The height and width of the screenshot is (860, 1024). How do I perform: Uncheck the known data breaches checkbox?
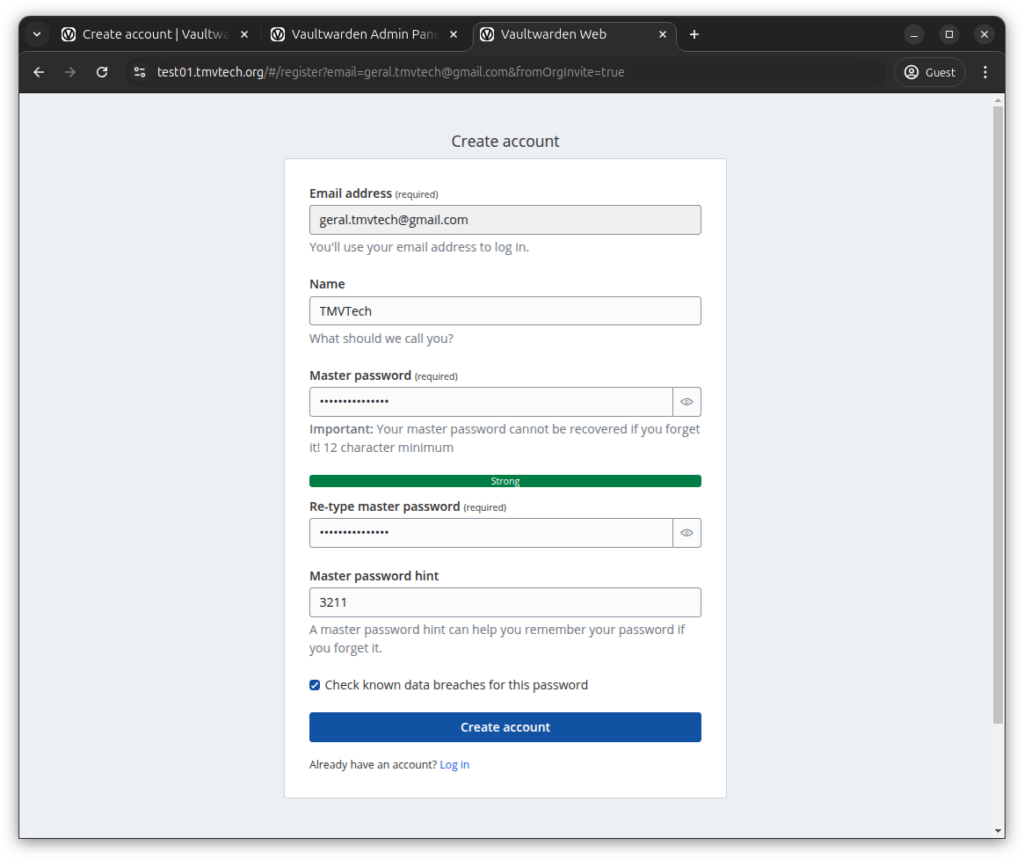[x=315, y=685]
